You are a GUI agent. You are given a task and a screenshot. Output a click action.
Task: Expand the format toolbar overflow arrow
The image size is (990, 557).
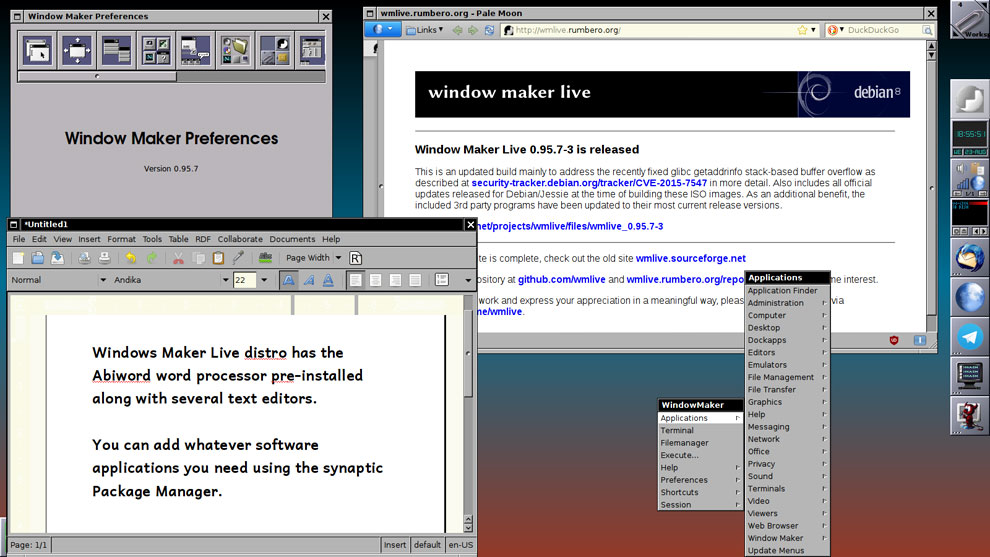468,280
